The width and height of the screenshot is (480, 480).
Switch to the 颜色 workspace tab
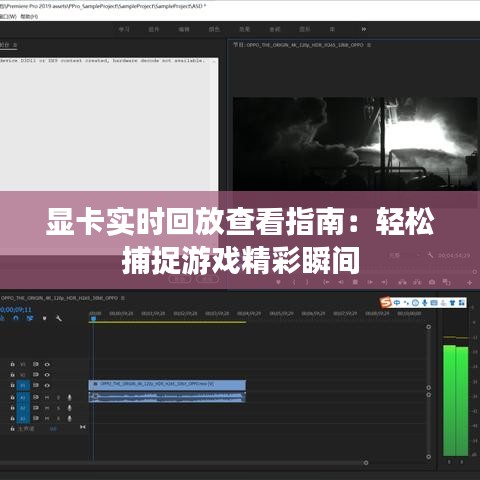(214, 29)
